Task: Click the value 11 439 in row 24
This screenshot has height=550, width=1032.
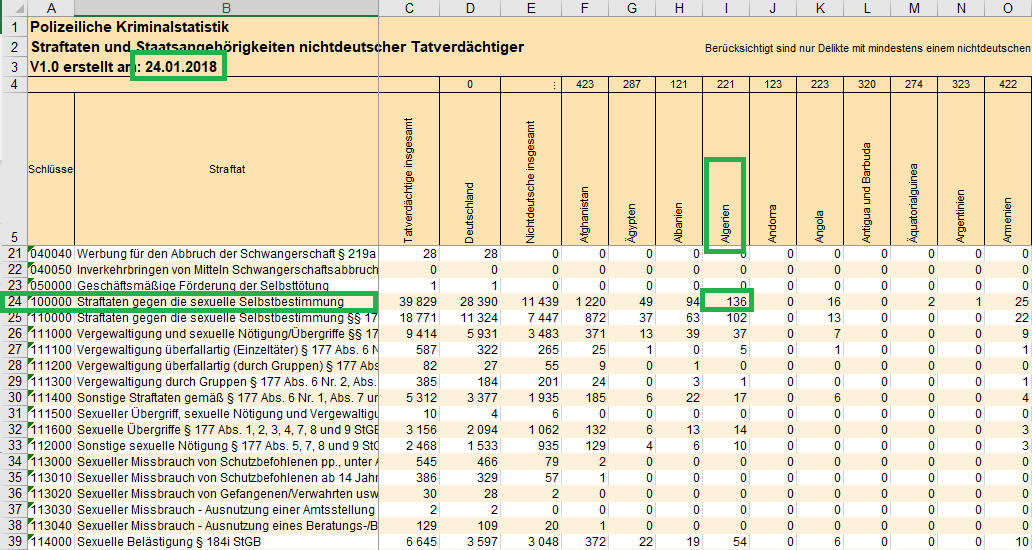Action: tap(531, 302)
